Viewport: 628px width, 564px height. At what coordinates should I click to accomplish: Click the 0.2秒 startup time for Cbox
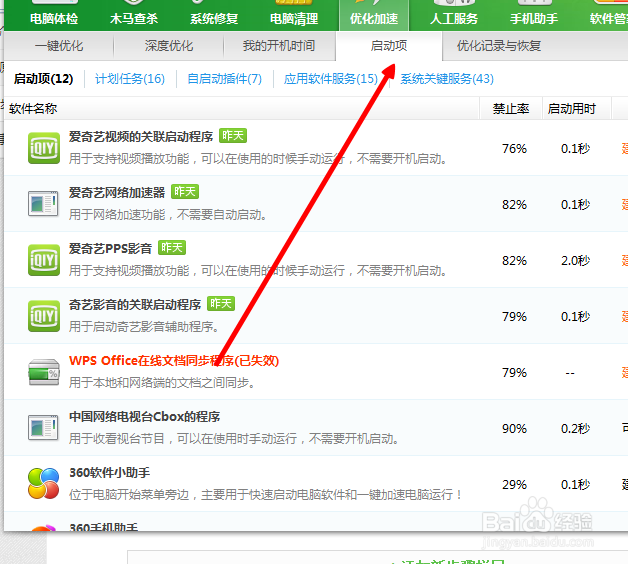[576, 429]
